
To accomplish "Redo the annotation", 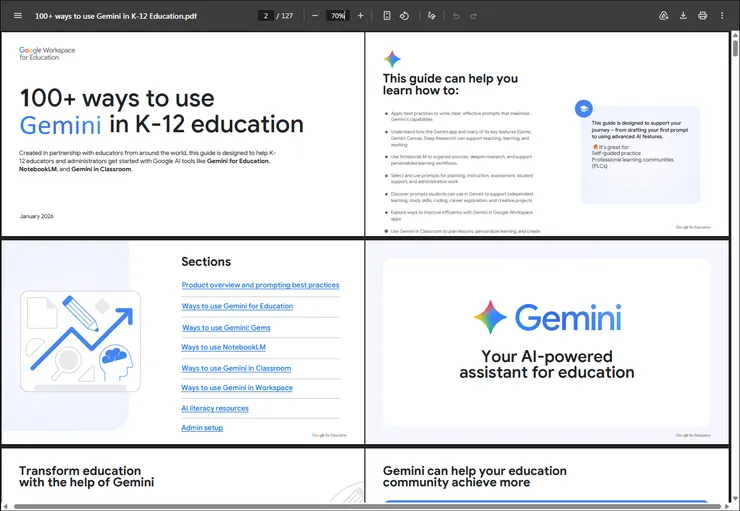I will point(473,16).
